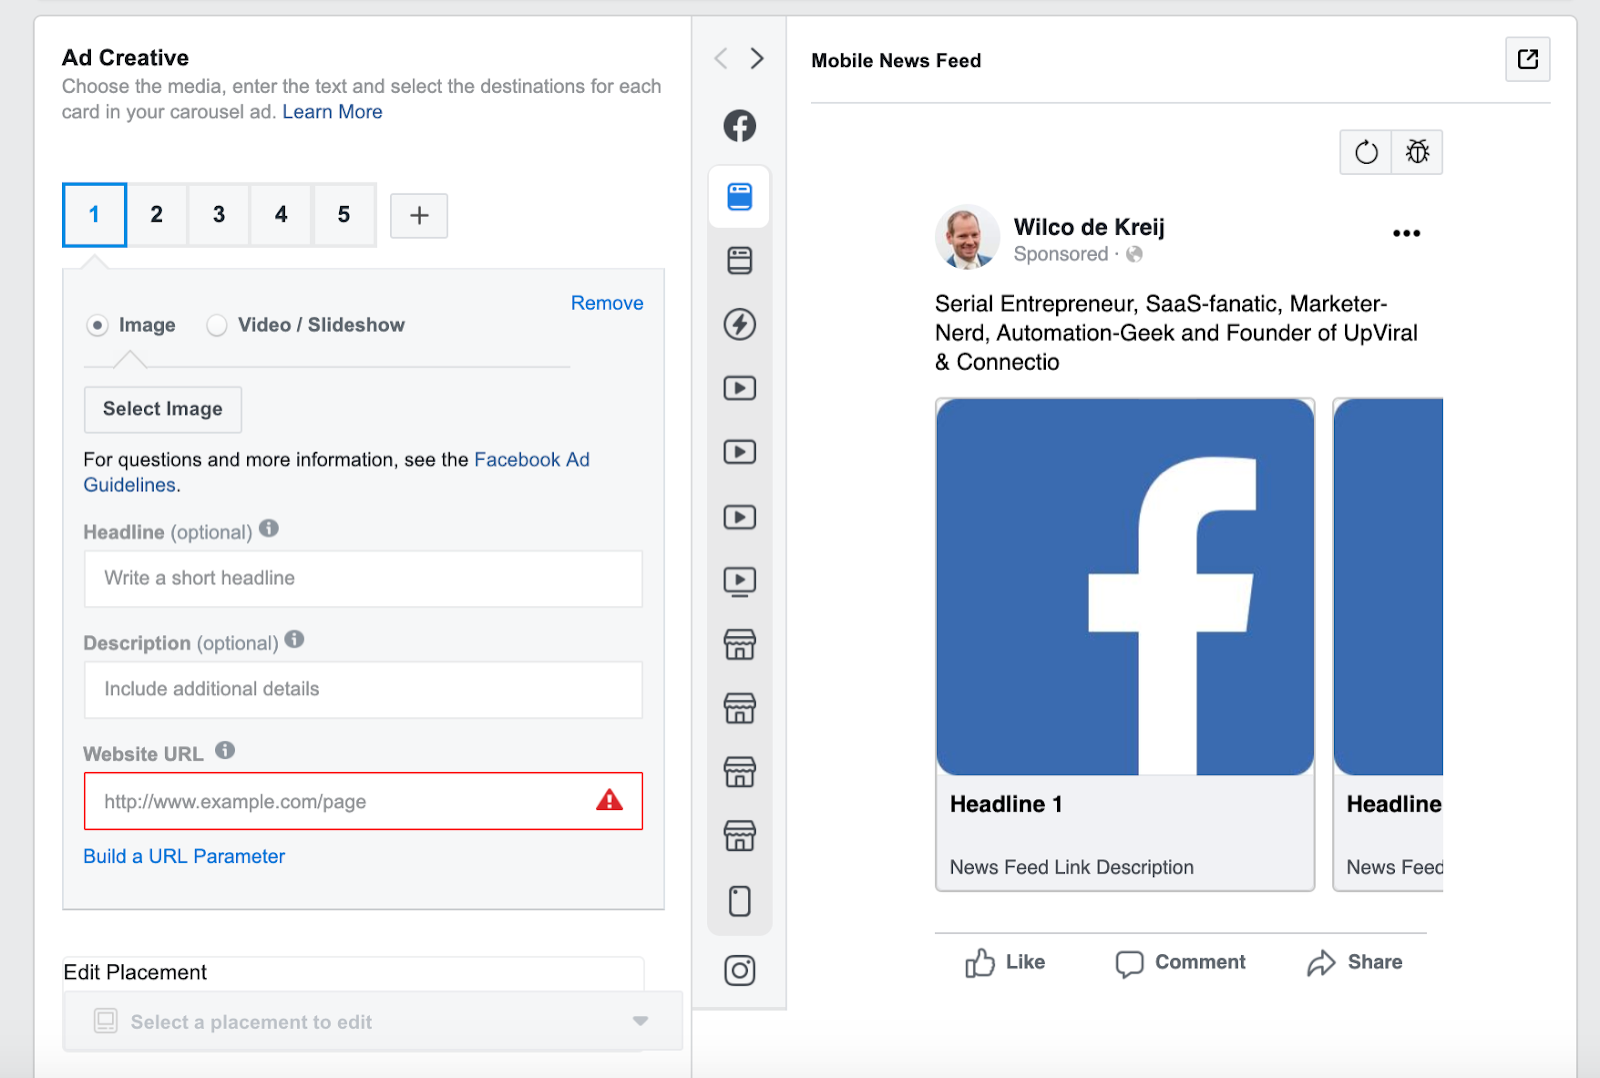Click Wilco de Kreij's profile picture

pos(967,238)
